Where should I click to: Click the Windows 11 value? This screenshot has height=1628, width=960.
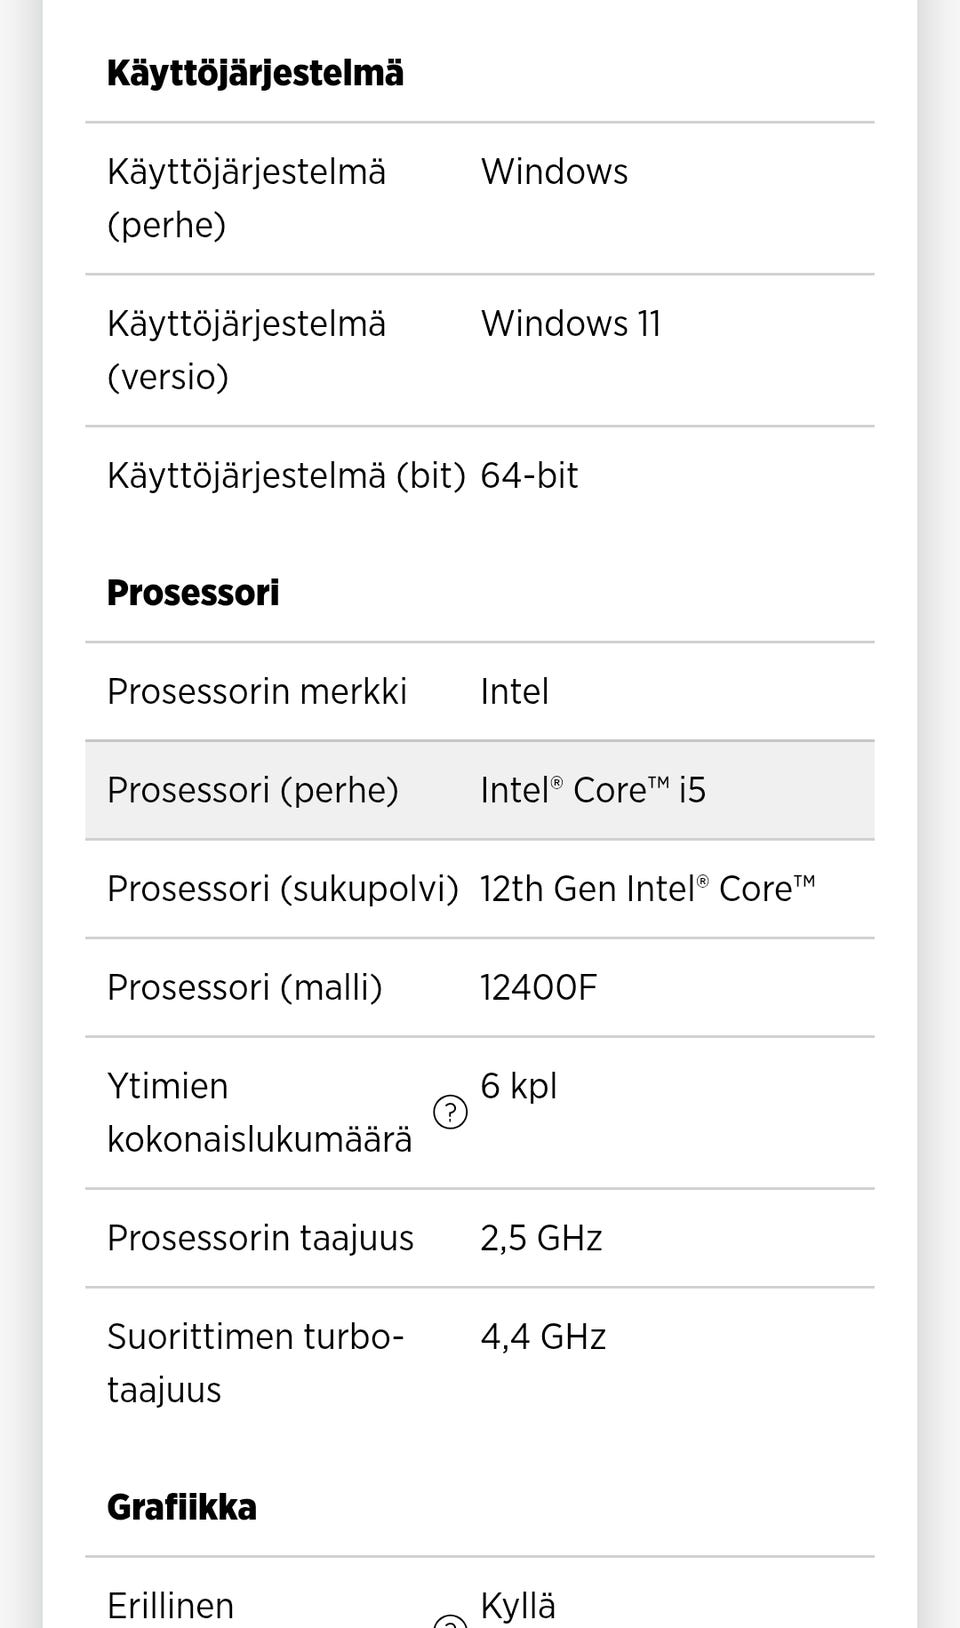(570, 324)
